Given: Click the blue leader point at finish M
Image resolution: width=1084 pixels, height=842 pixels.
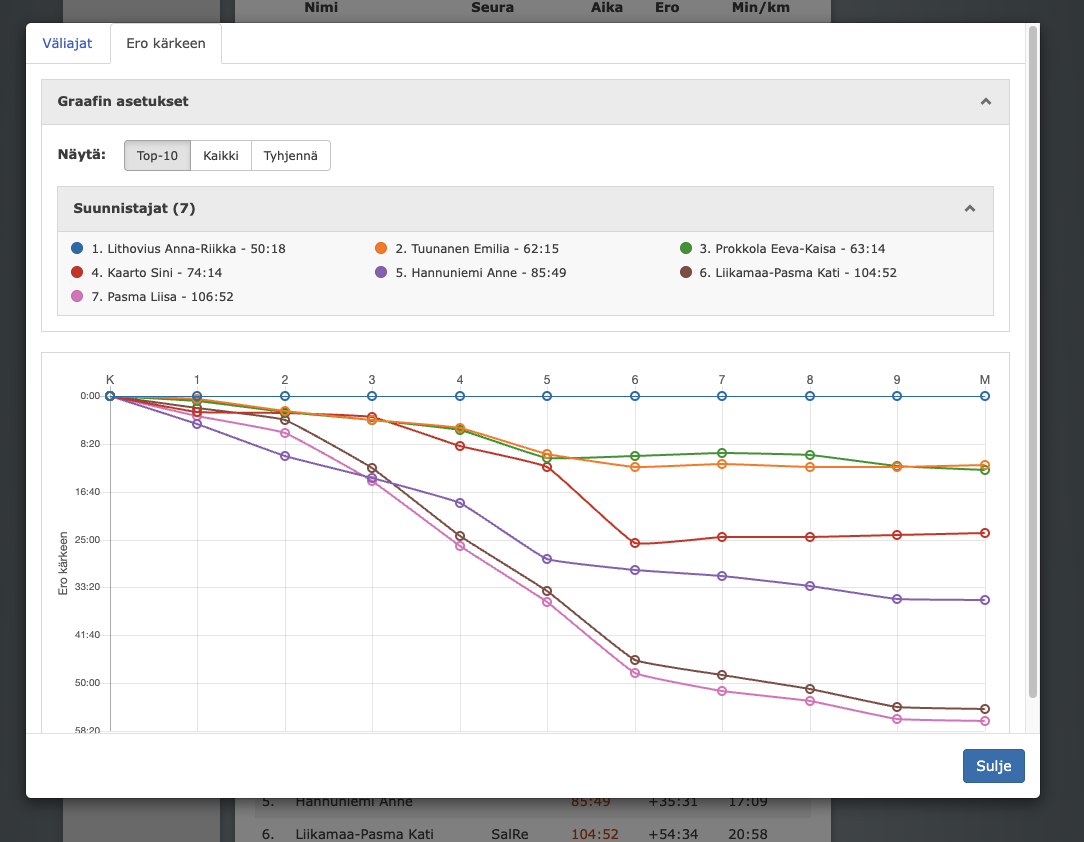Looking at the screenshot, I should point(985,396).
